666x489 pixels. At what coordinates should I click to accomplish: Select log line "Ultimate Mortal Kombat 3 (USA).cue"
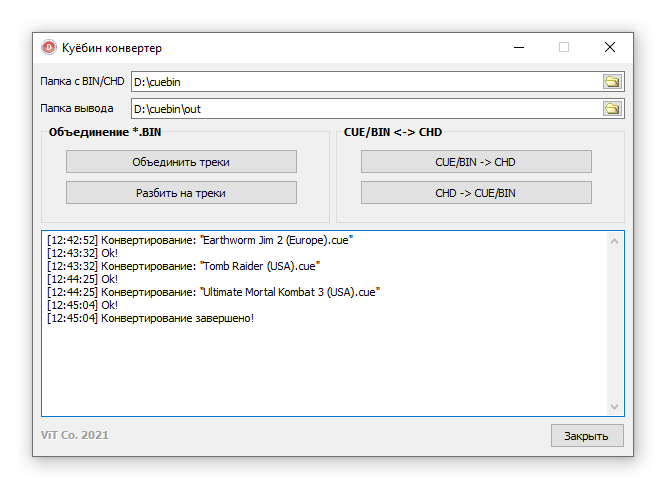coord(213,292)
